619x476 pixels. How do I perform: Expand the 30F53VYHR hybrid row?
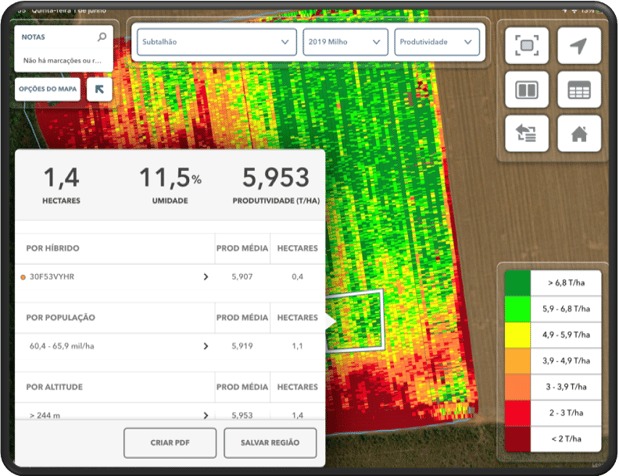click(x=206, y=277)
